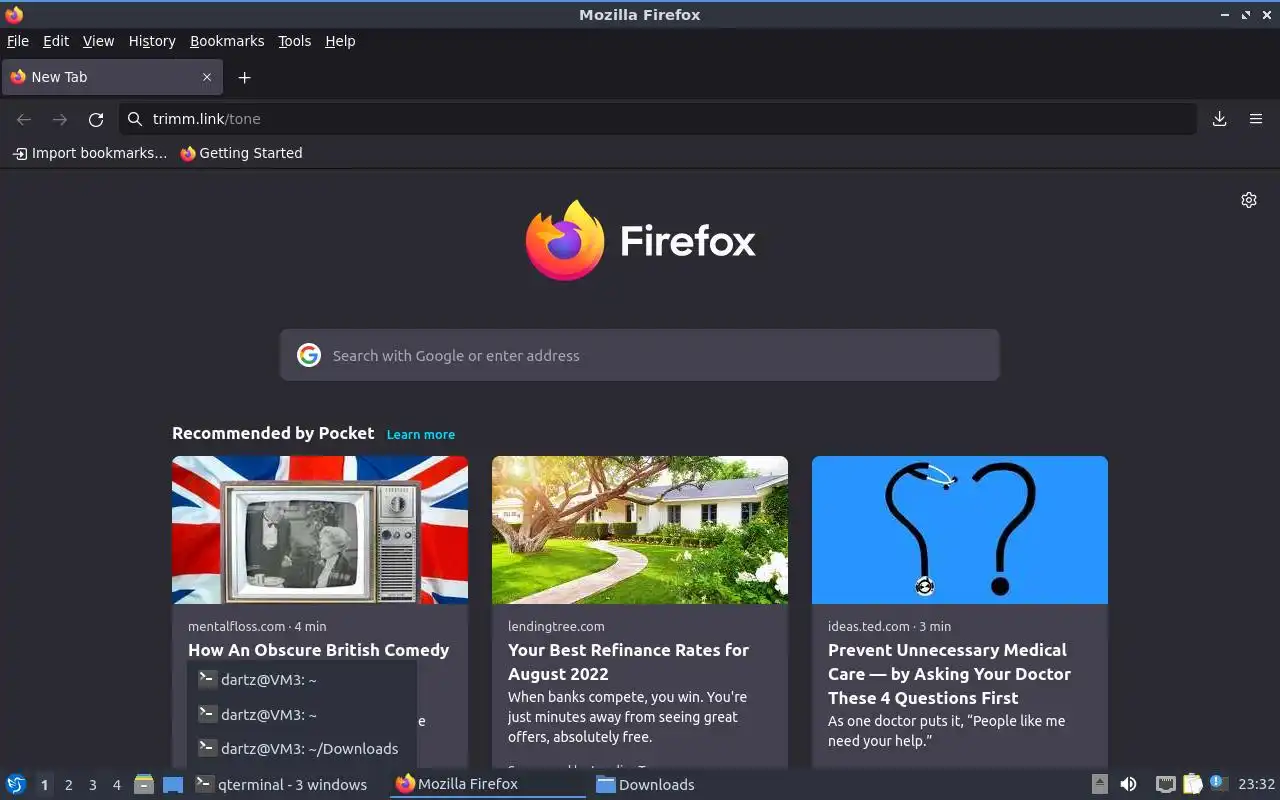1280x800 pixels.
Task: Launch file manager from taskbar quicklaunch
Action: pyautogui.click(x=144, y=785)
